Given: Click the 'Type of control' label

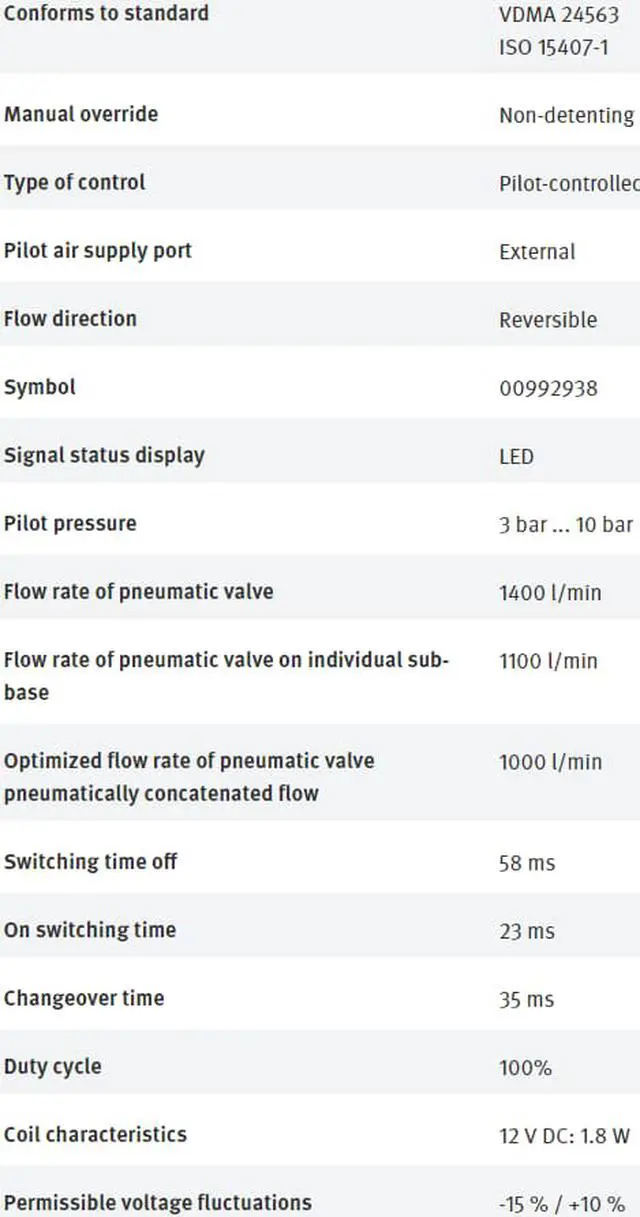Looking at the screenshot, I should tap(75, 182).
